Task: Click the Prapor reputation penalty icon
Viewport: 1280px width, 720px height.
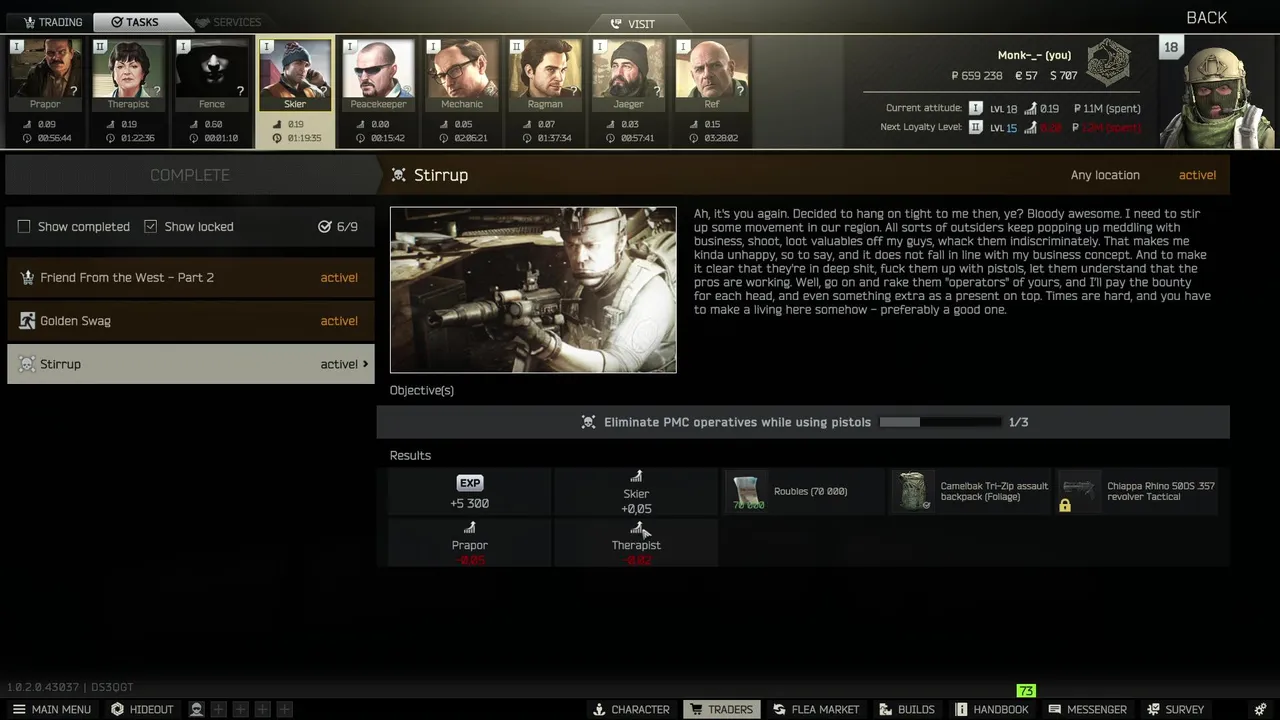Action: point(469,528)
